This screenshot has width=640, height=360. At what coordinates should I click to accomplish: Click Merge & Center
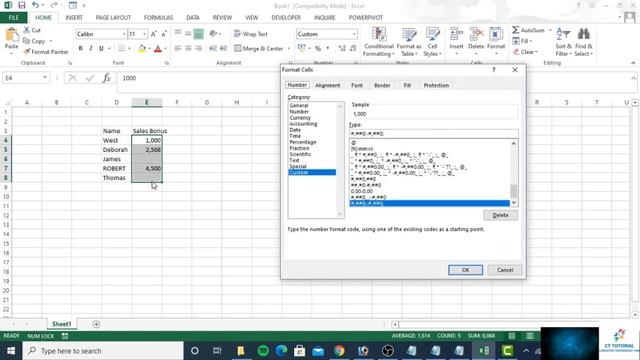258,48
